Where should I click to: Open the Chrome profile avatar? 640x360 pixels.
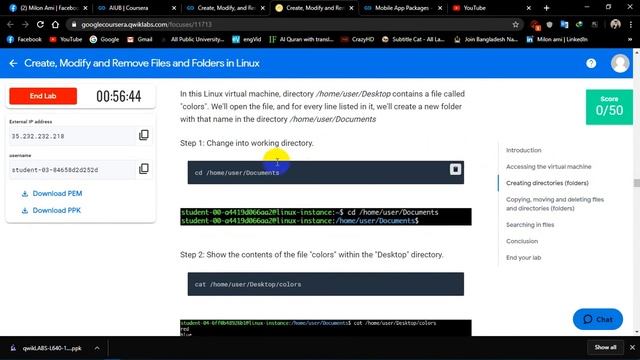click(x=616, y=24)
